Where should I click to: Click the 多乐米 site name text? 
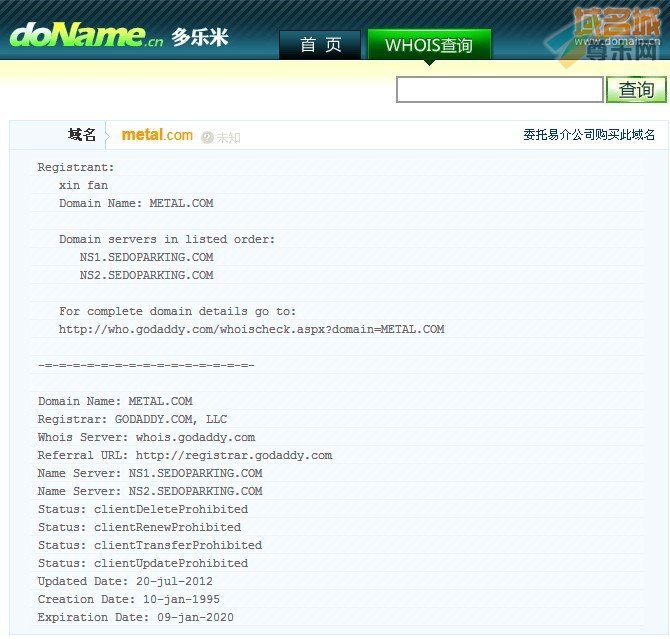pos(200,38)
